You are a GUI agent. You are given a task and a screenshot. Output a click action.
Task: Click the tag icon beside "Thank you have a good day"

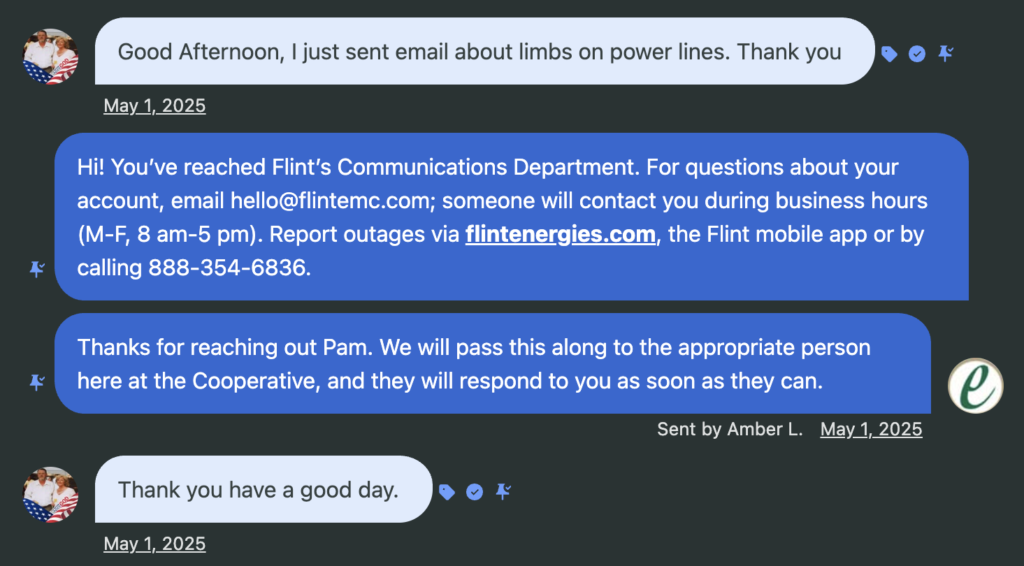pyautogui.click(x=447, y=492)
